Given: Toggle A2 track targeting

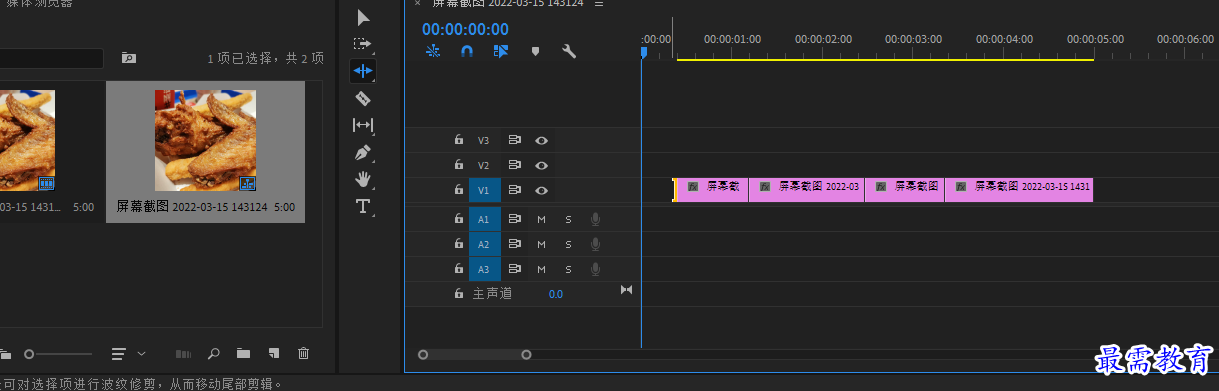Looking at the screenshot, I should 484,244.
